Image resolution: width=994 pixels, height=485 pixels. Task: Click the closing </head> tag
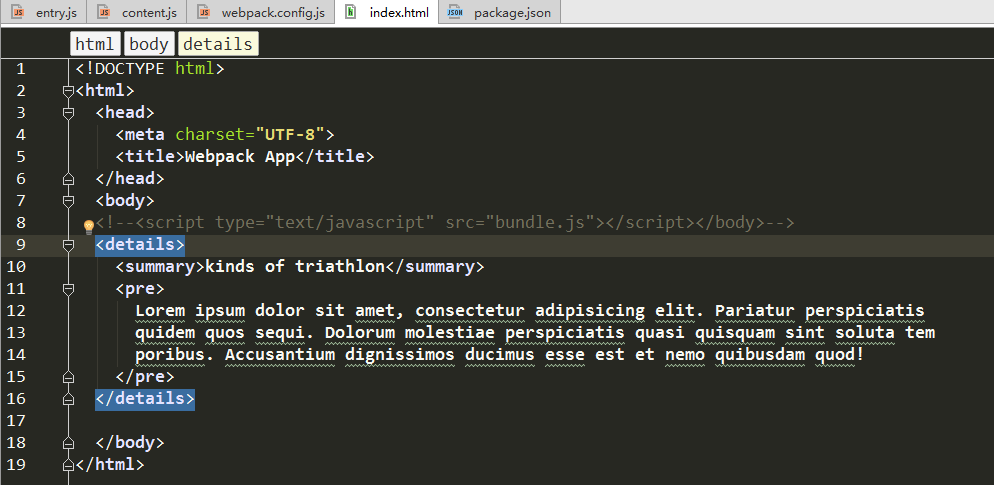click(130, 179)
